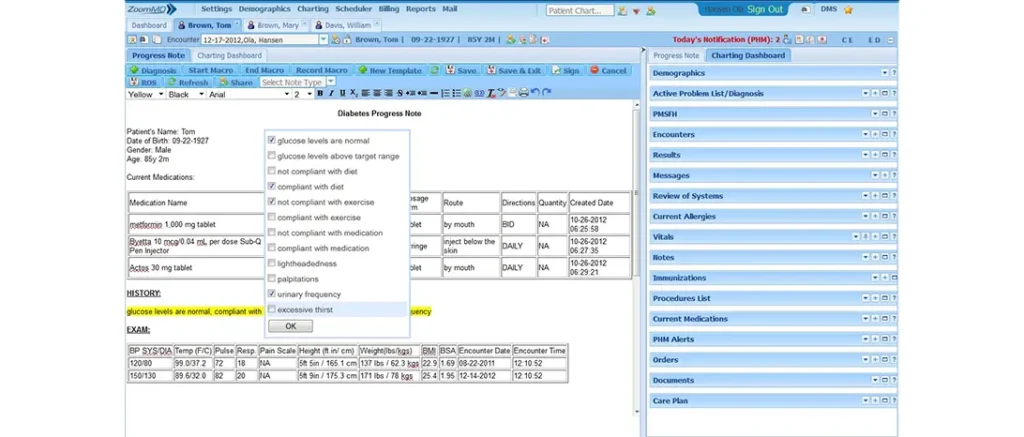Image resolution: width=1024 pixels, height=437 pixels.
Task: Click the Bold formatting icon
Action: point(320,93)
